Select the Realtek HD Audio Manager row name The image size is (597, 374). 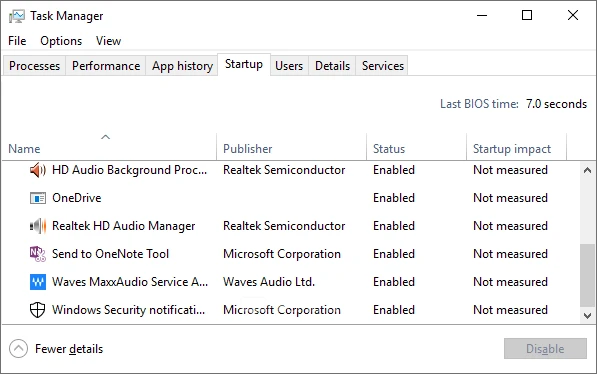[x=123, y=226]
